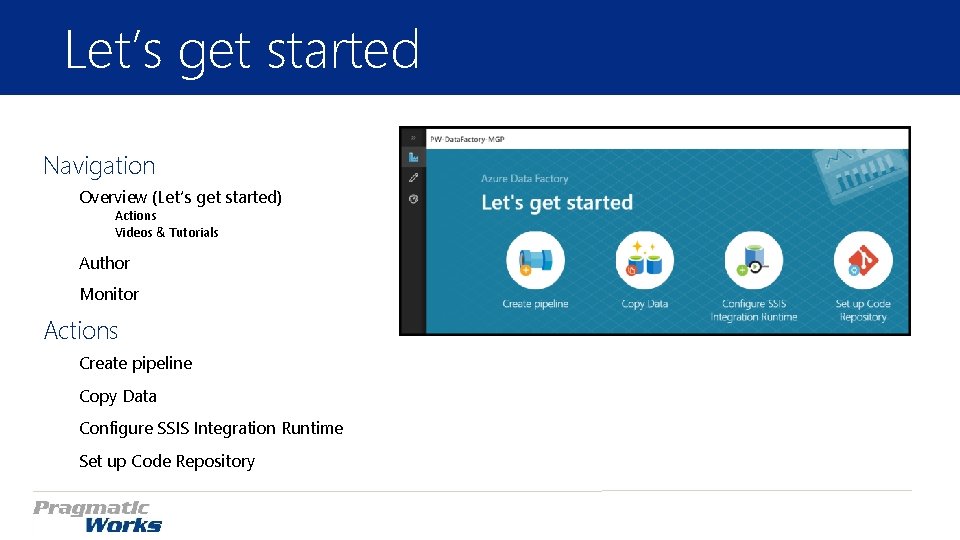The width and height of the screenshot is (960, 540).
Task: Click the "Let's get started" banner heading in screenshot
Action: [557, 203]
